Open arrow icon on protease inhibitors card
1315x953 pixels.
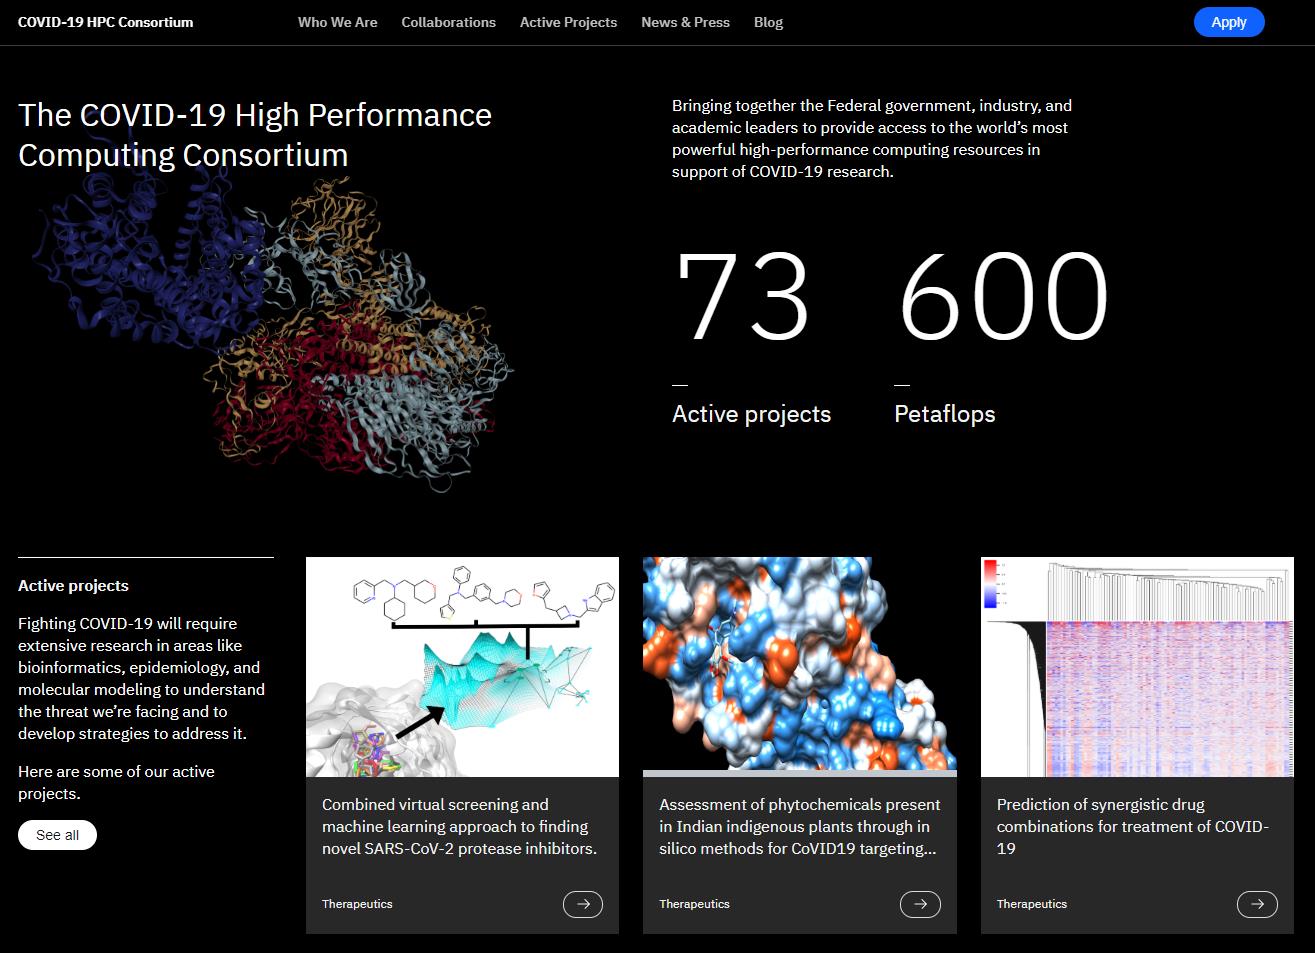[x=583, y=904]
